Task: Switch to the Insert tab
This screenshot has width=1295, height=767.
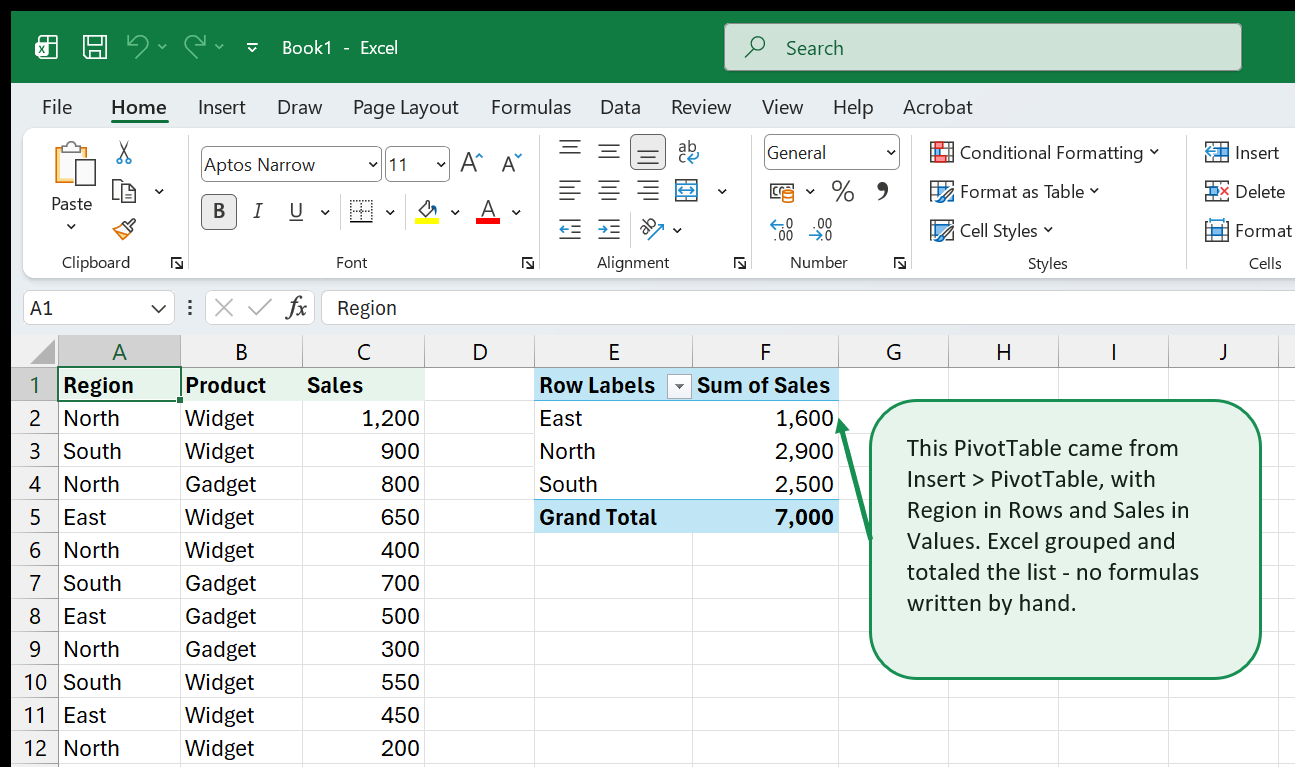Action: click(222, 107)
